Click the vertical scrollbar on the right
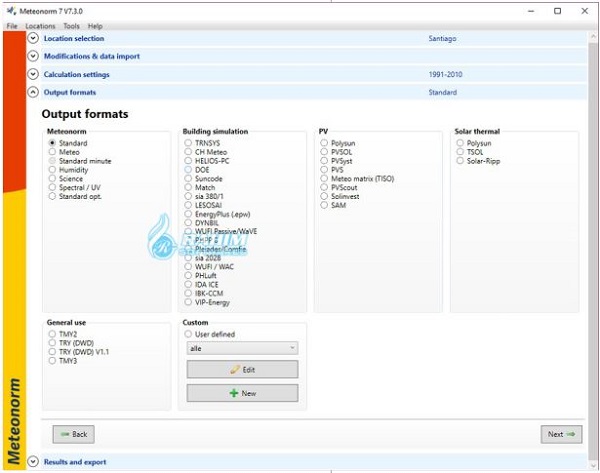This screenshot has height=473, width=600. point(593,250)
